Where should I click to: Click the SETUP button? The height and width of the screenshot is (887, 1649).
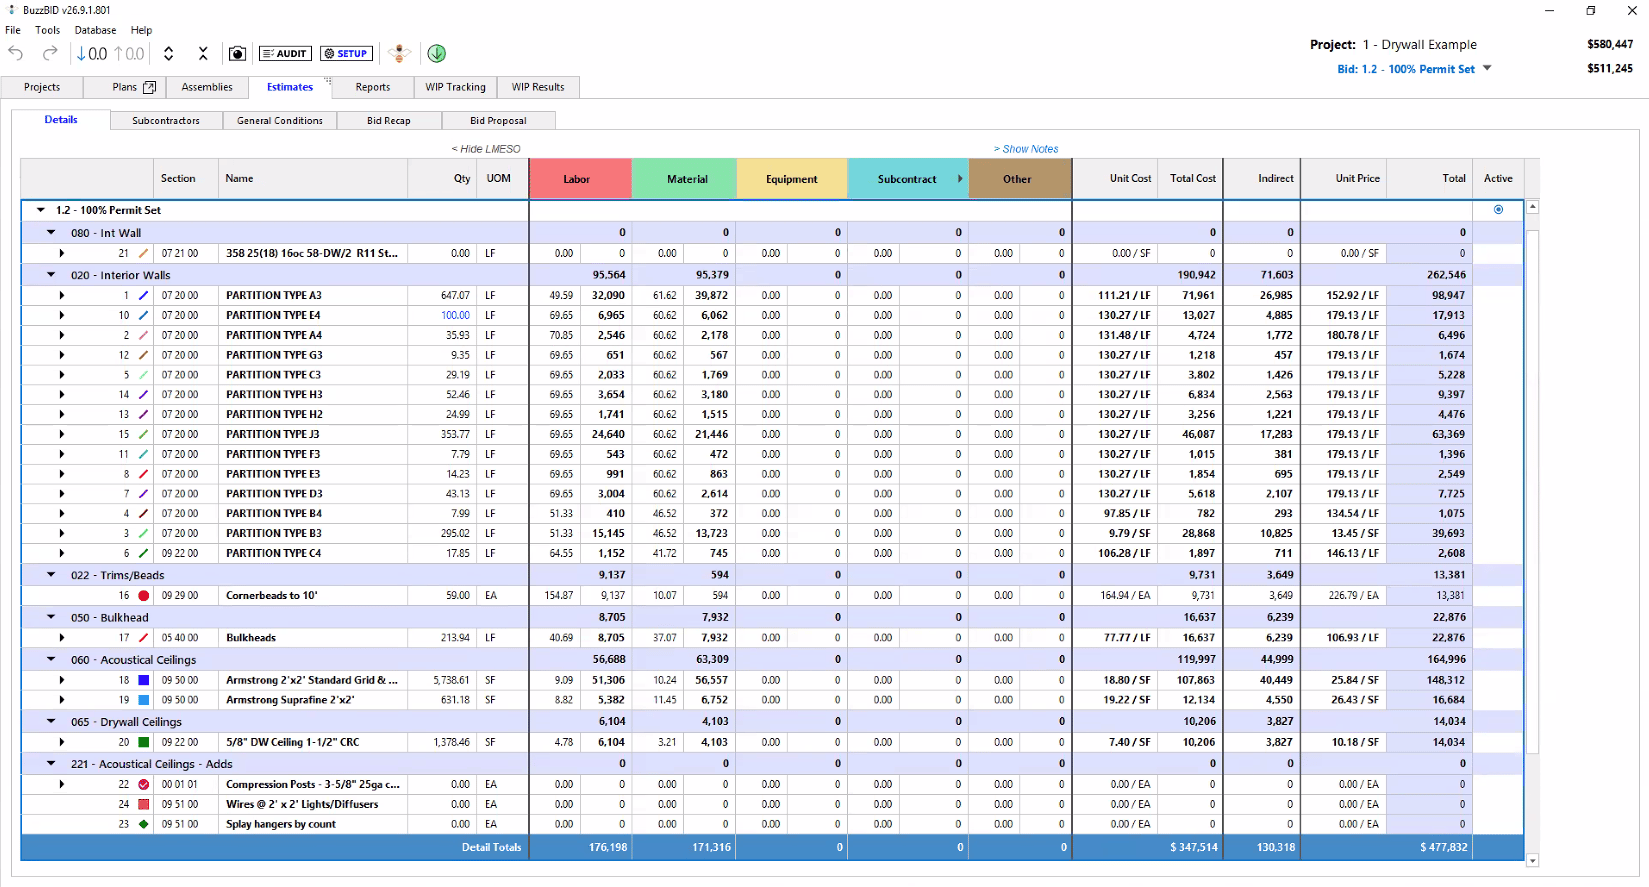point(347,54)
